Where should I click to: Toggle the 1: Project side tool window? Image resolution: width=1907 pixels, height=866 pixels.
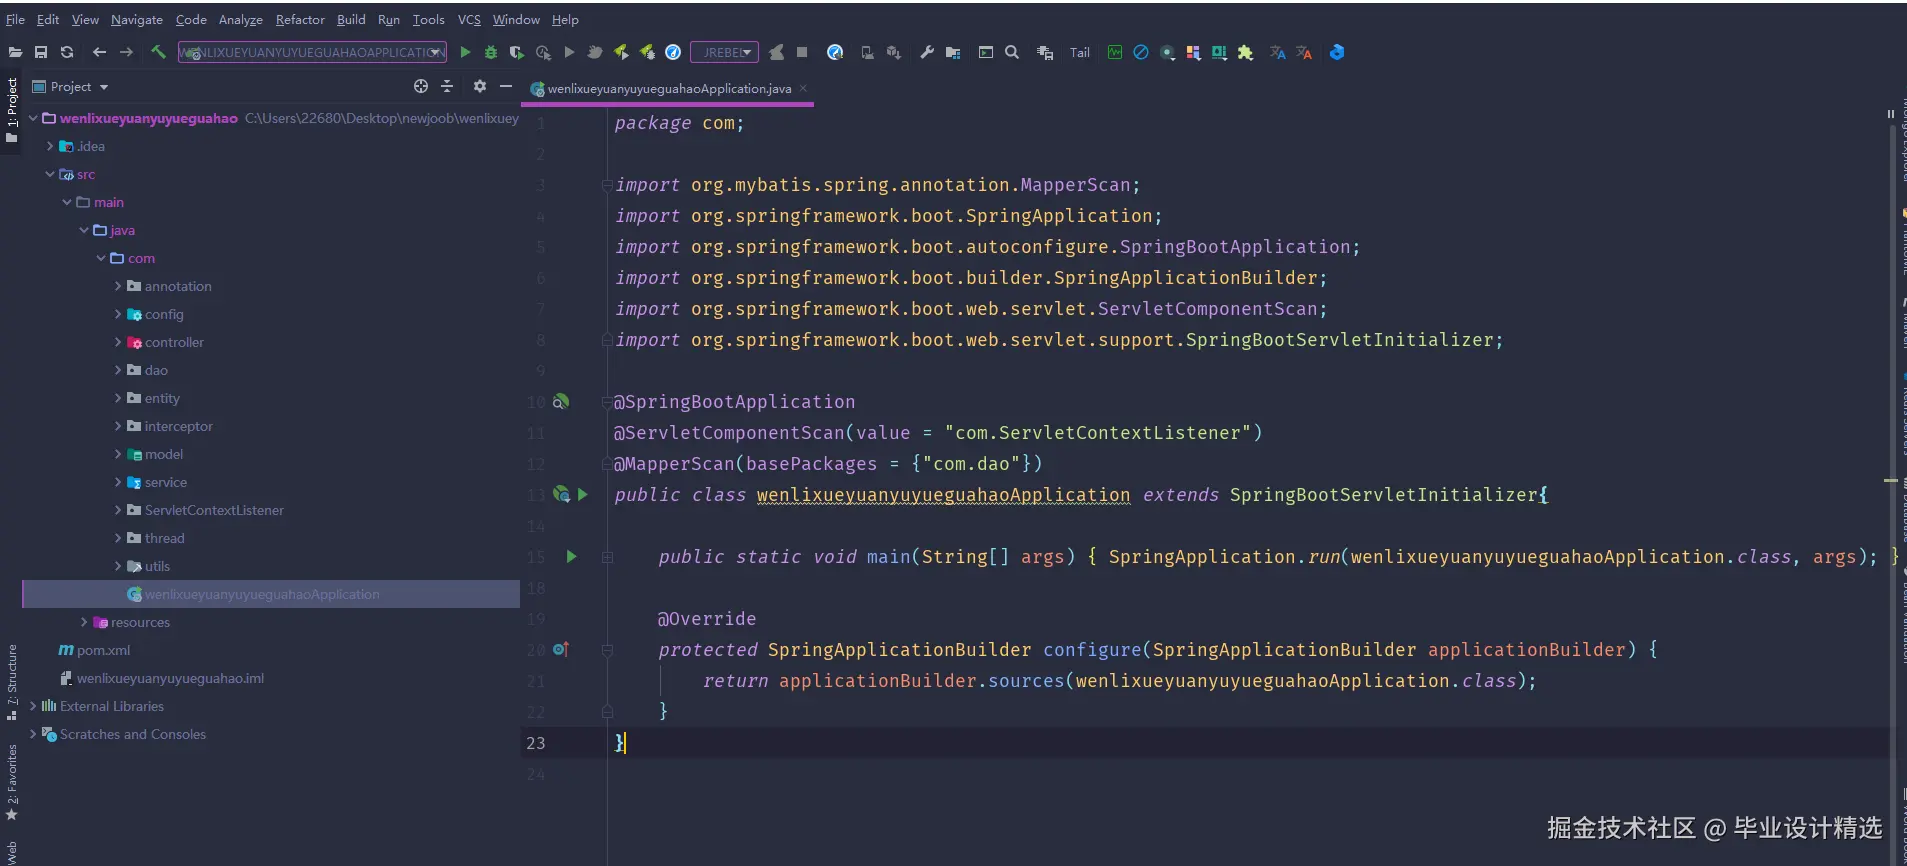pyautogui.click(x=12, y=110)
